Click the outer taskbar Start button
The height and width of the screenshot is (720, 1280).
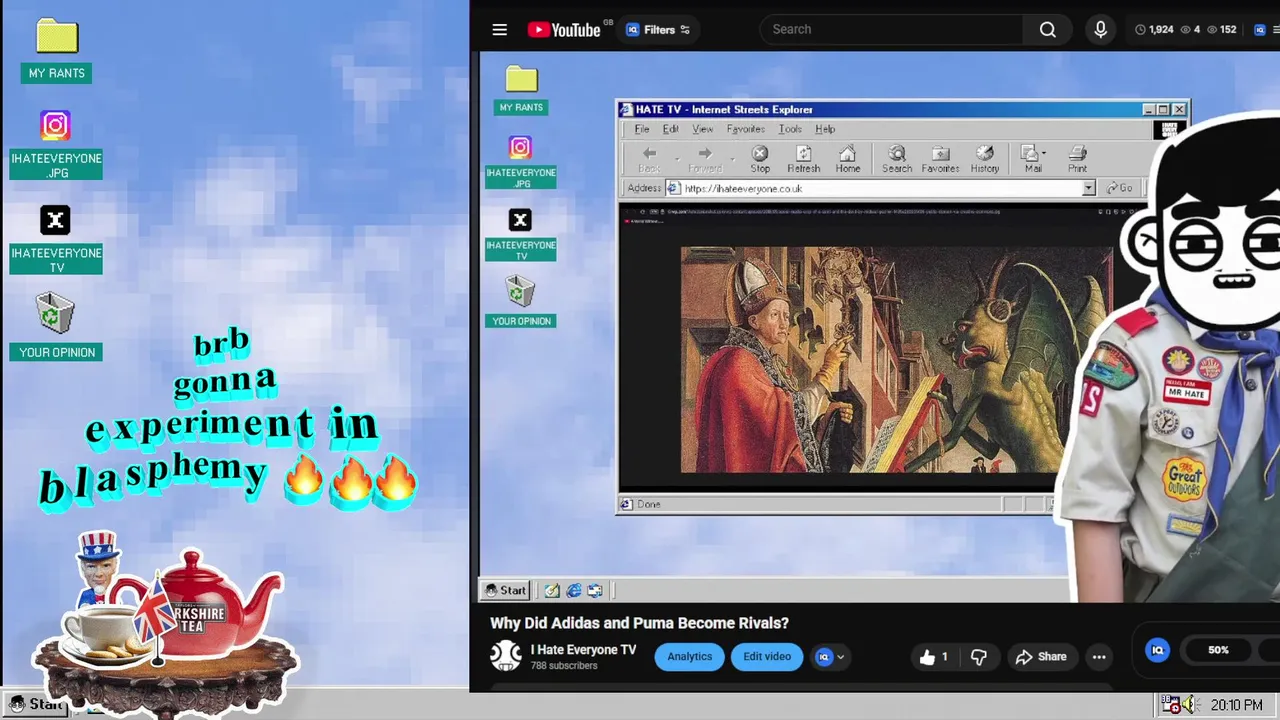(35, 704)
